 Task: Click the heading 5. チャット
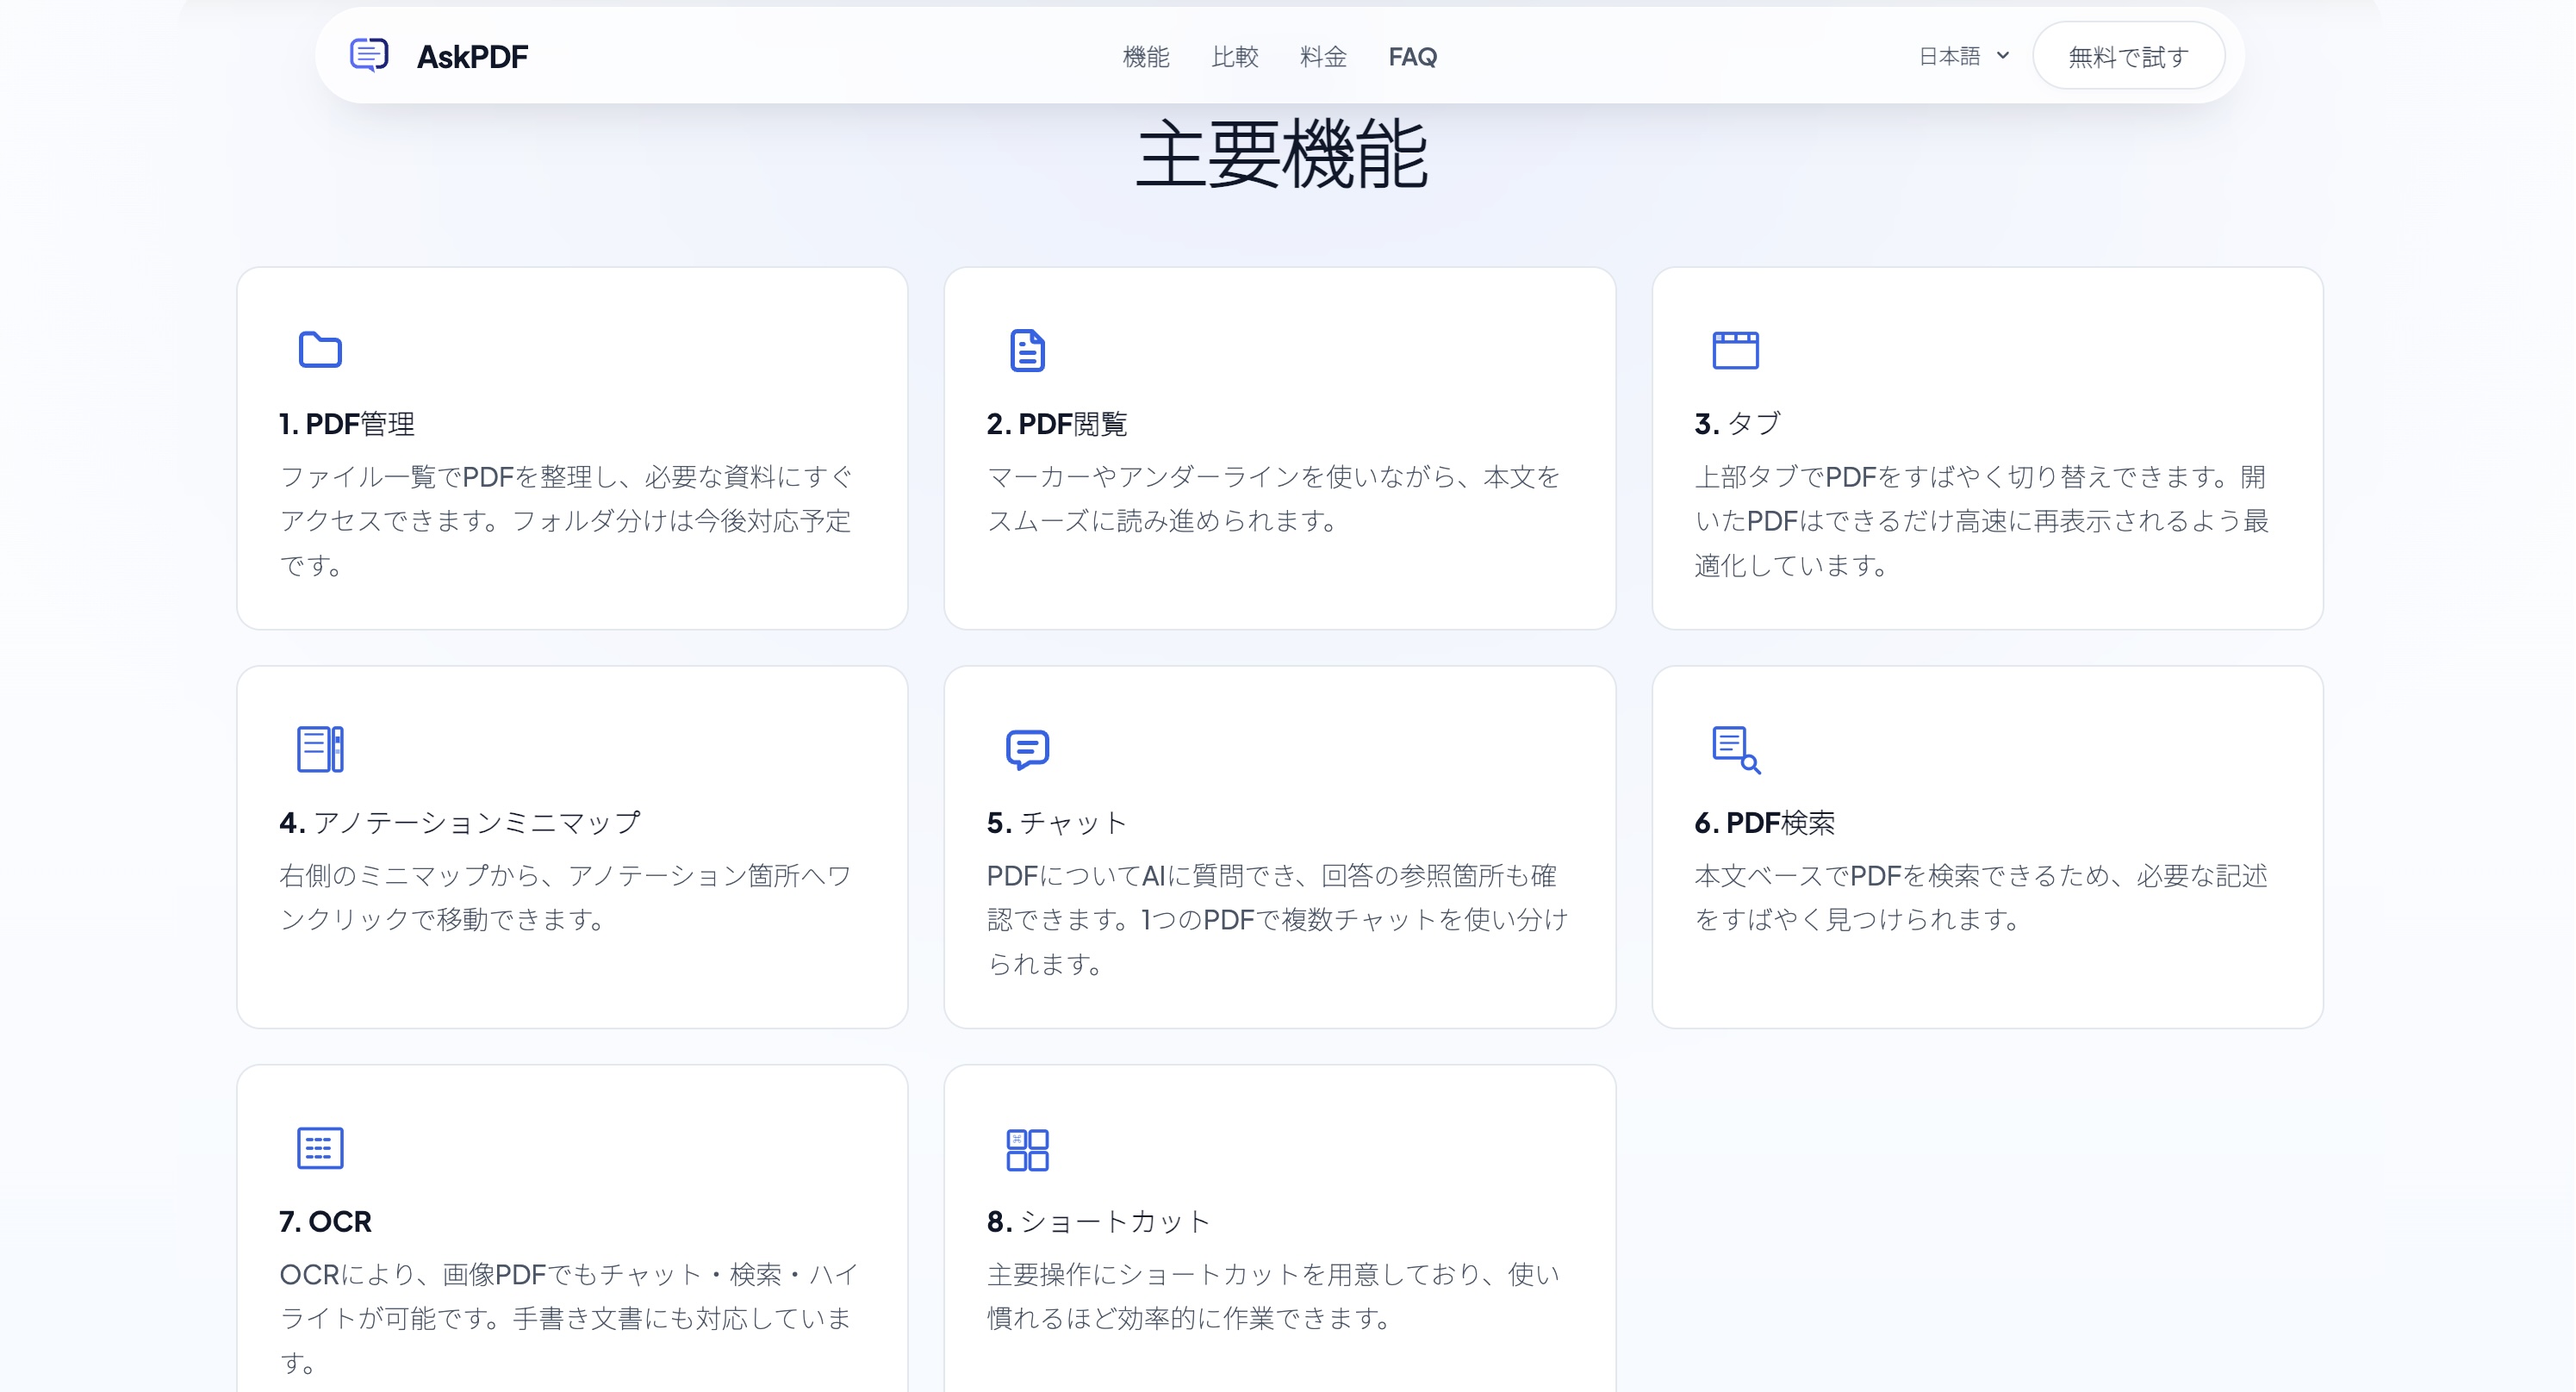(1056, 823)
